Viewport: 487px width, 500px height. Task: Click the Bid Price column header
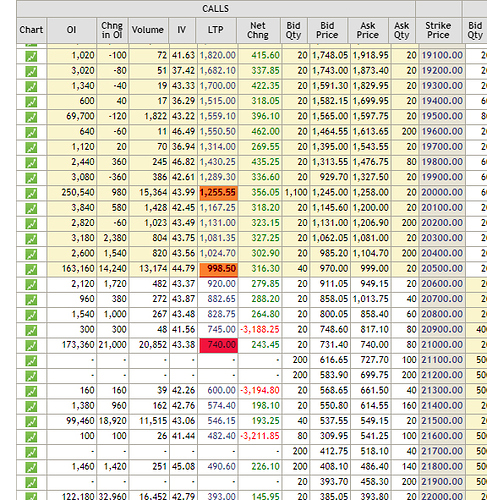pos(327,30)
